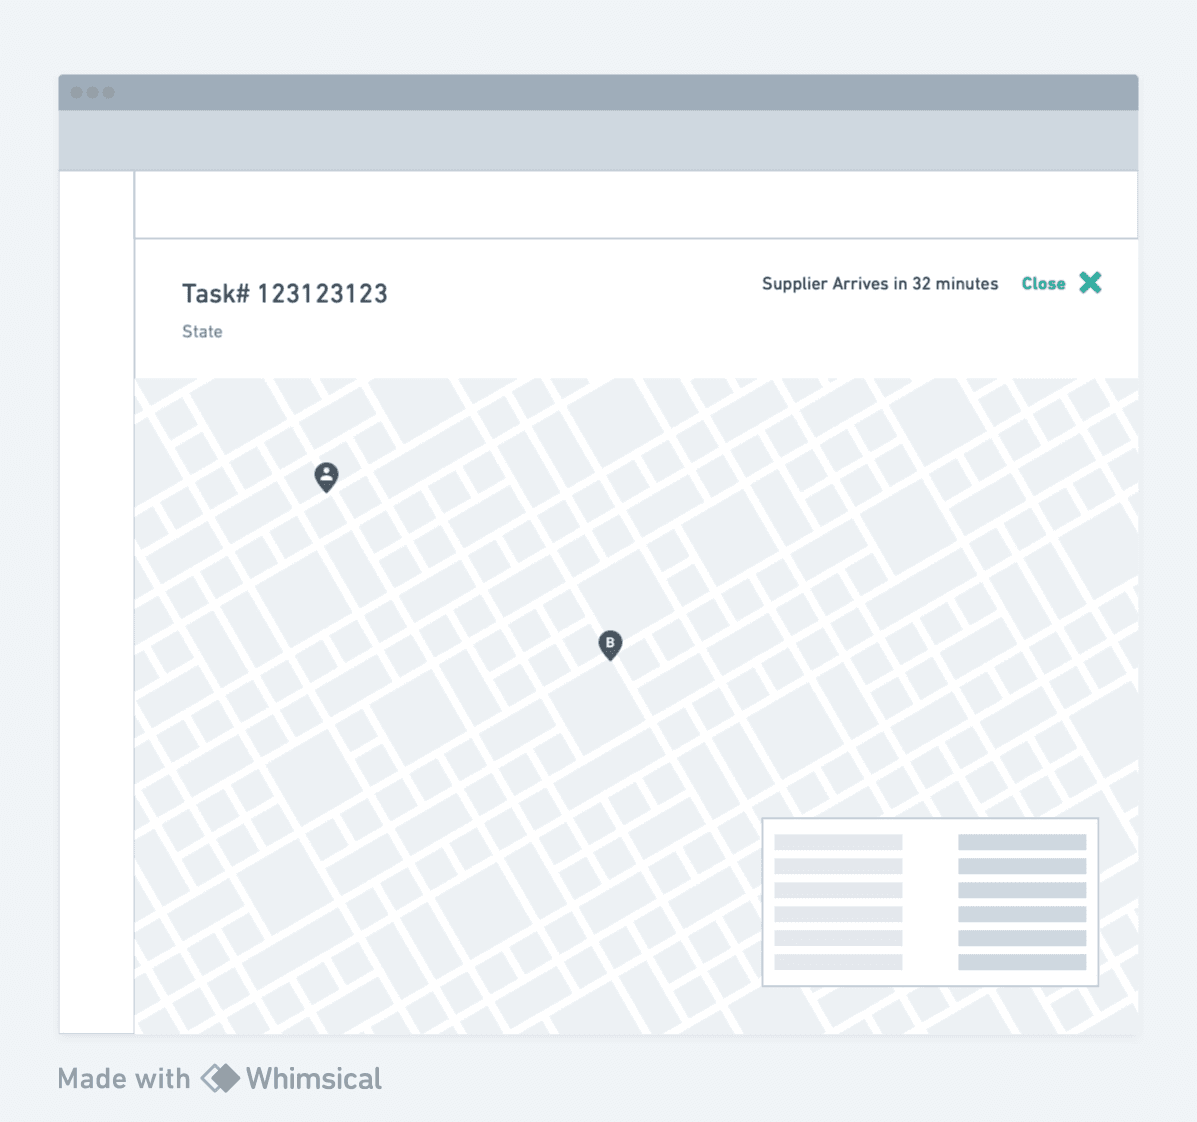Click the State label under task number
1197x1122 pixels.
point(202,332)
